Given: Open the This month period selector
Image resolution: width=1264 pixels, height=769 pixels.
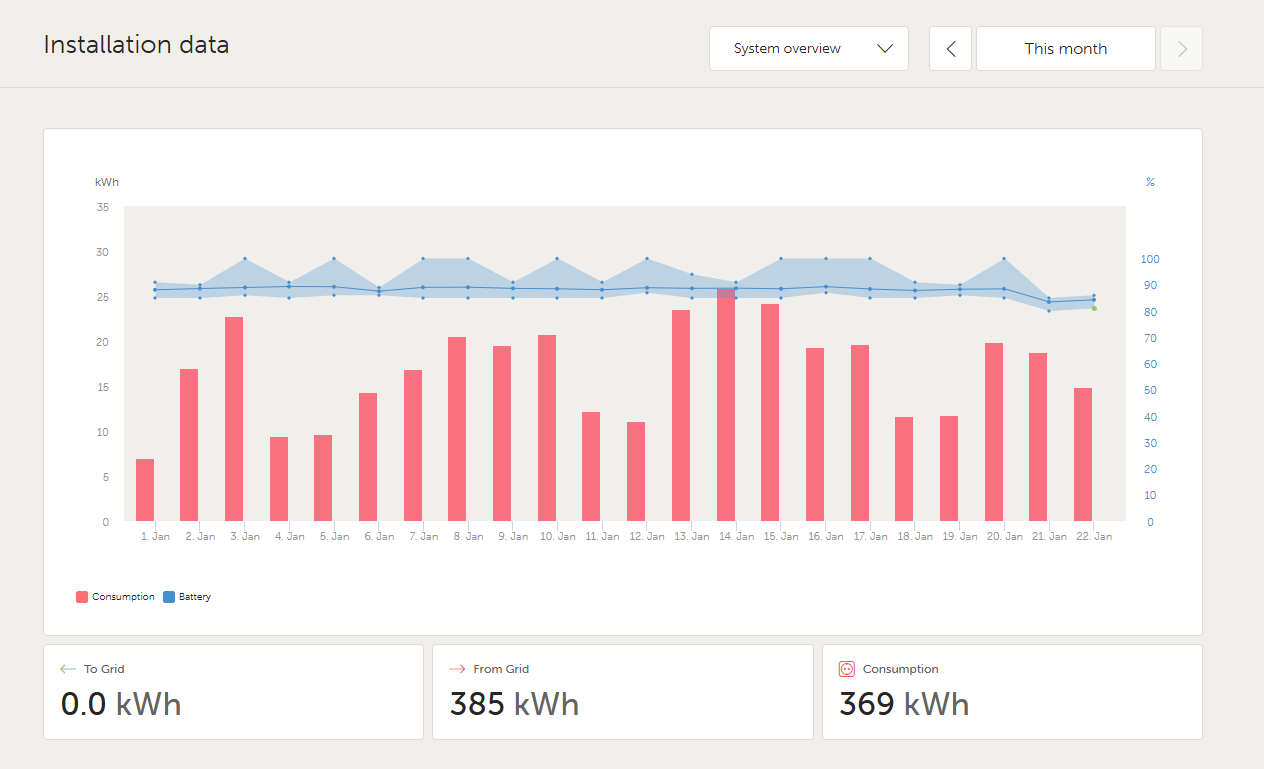Looking at the screenshot, I should pyautogui.click(x=1065, y=49).
